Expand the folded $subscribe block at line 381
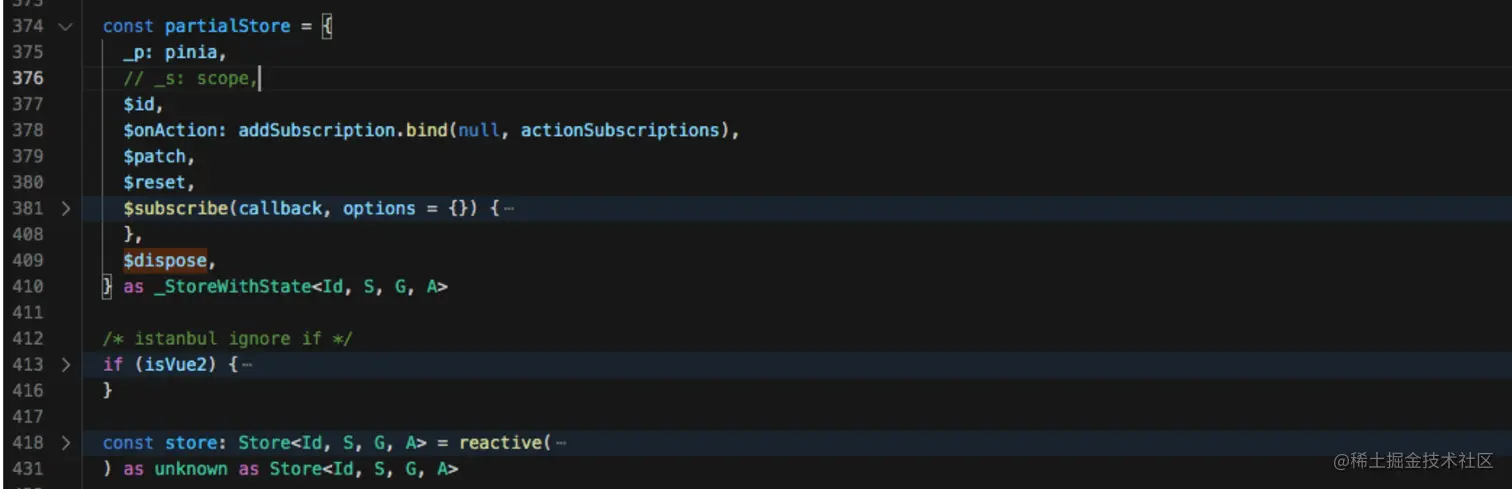The width and height of the screenshot is (1512, 489). pyautogui.click(x=66, y=209)
